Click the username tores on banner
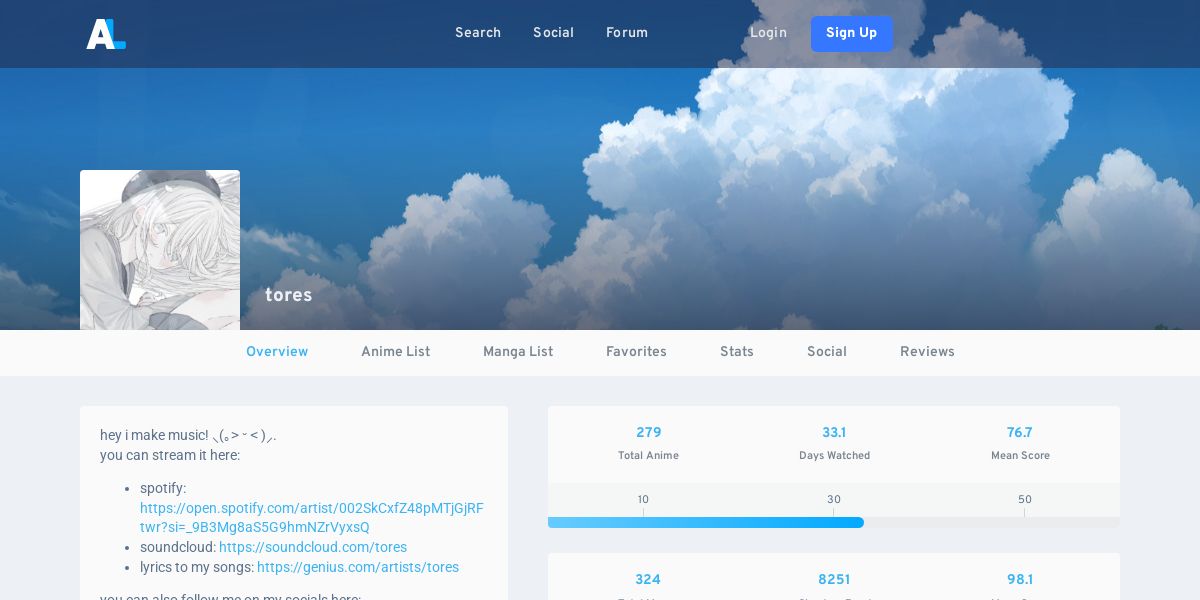 tap(289, 295)
